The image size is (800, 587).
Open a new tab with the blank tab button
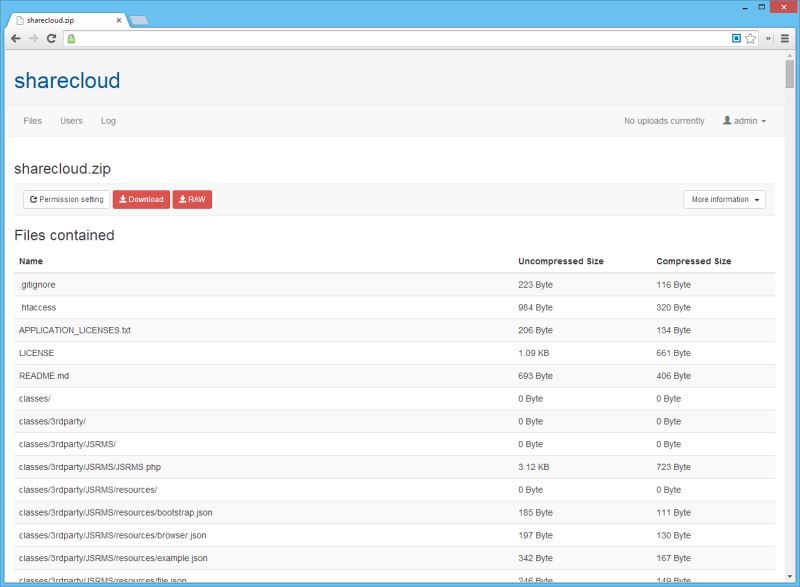pos(139,20)
